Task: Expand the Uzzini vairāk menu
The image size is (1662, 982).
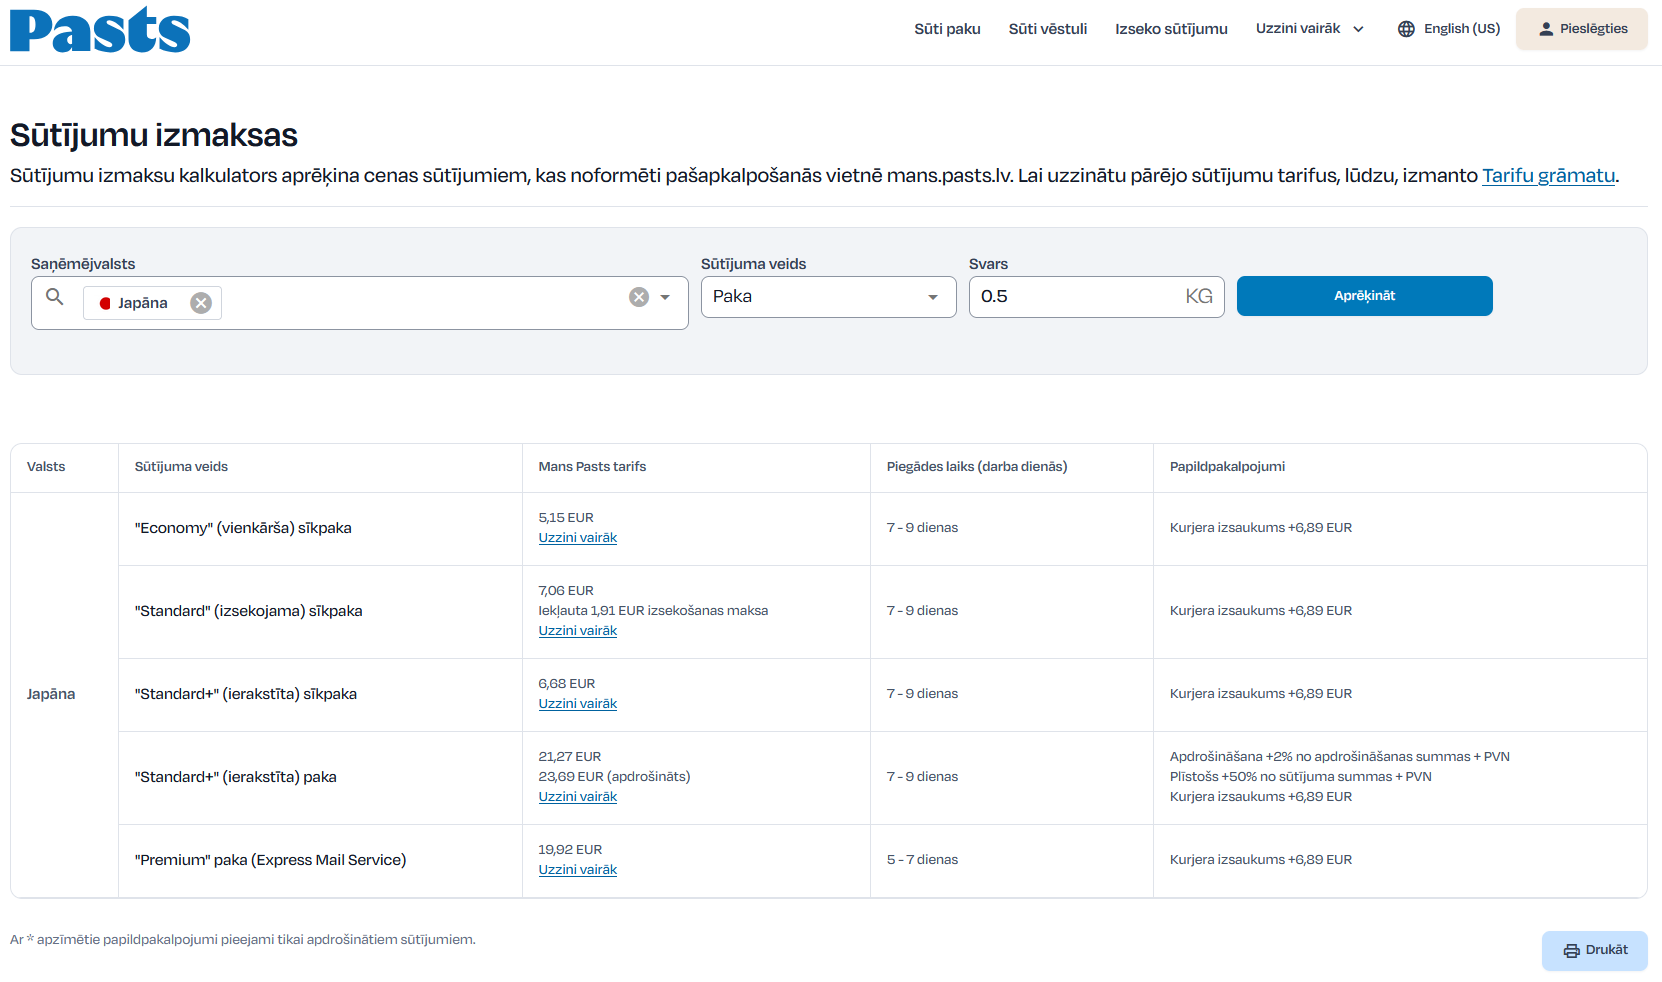Action: tap(1309, 29)
